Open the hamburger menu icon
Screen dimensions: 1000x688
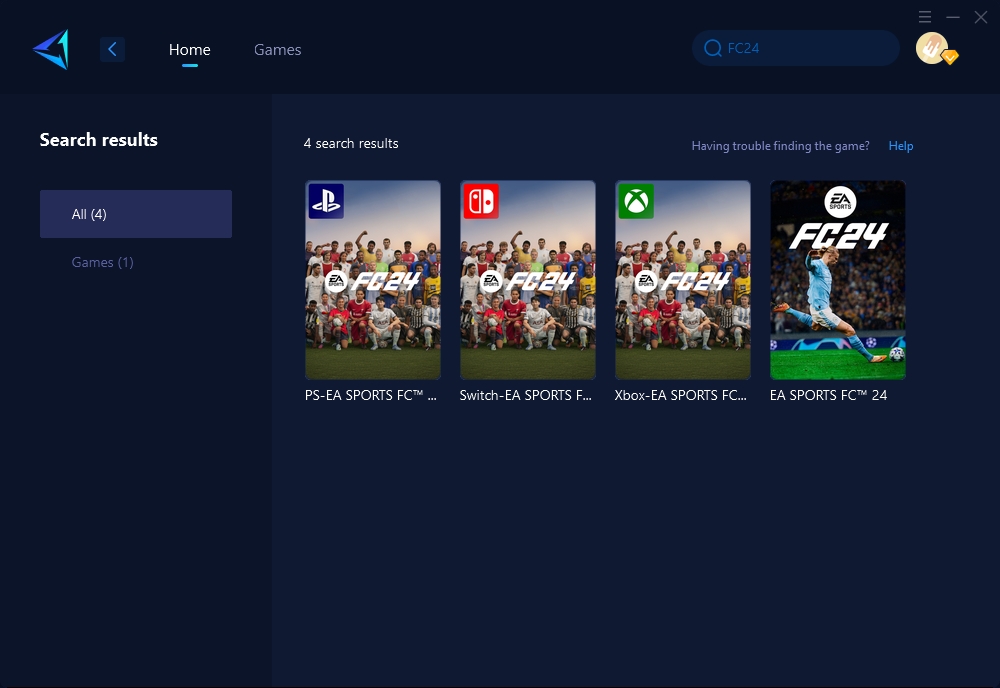coord(925,17)
